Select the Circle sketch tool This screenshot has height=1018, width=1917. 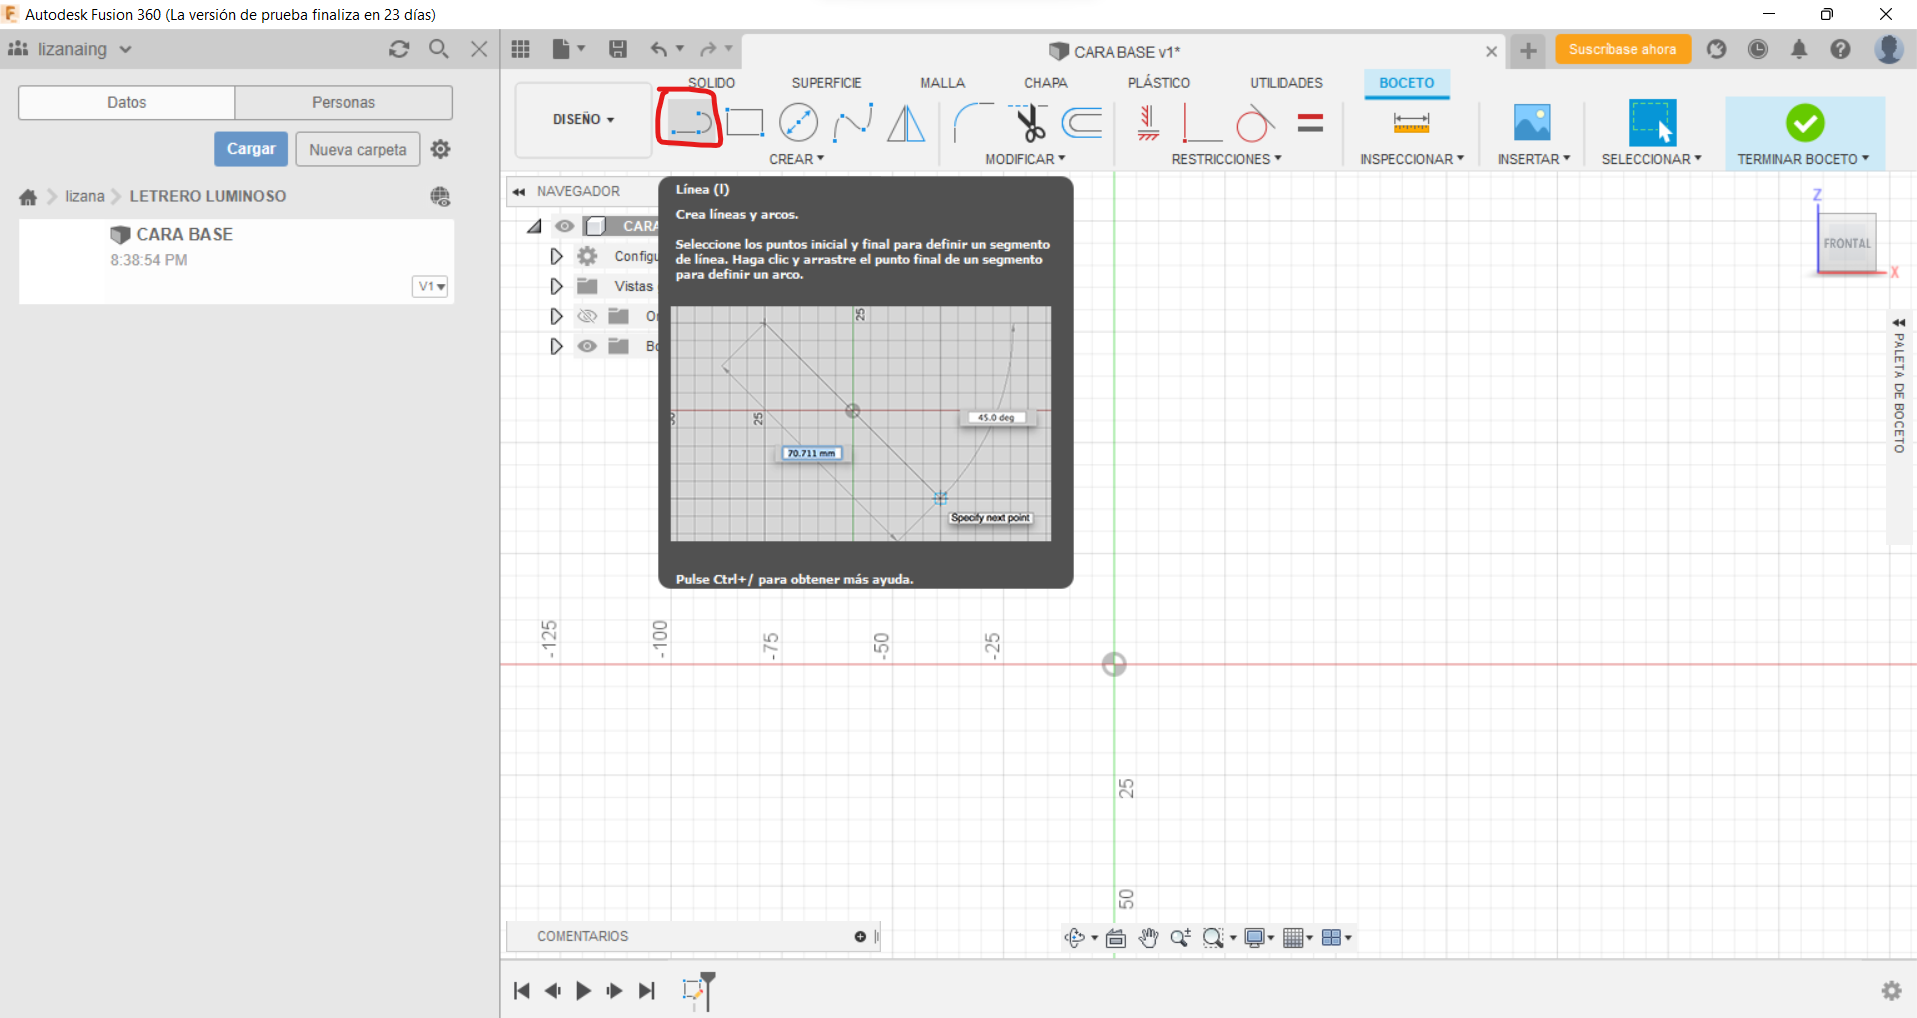pos(798,122)
